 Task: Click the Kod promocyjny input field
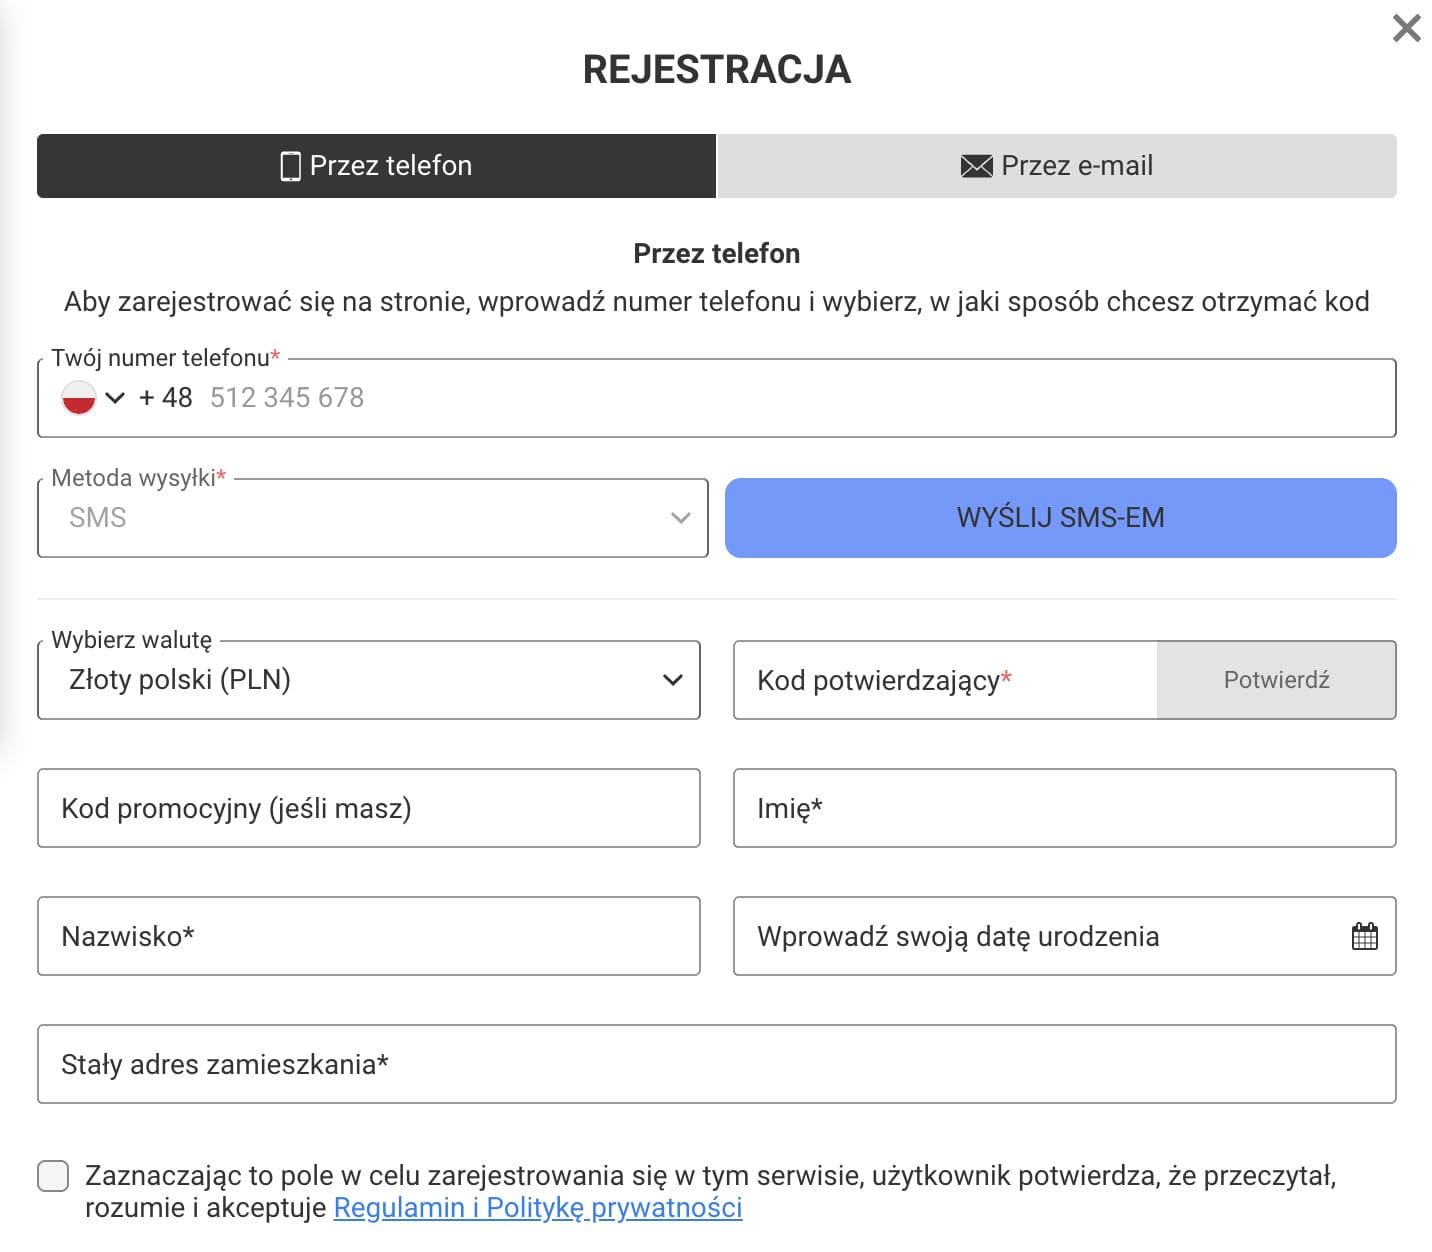click(x=369, y=808)
